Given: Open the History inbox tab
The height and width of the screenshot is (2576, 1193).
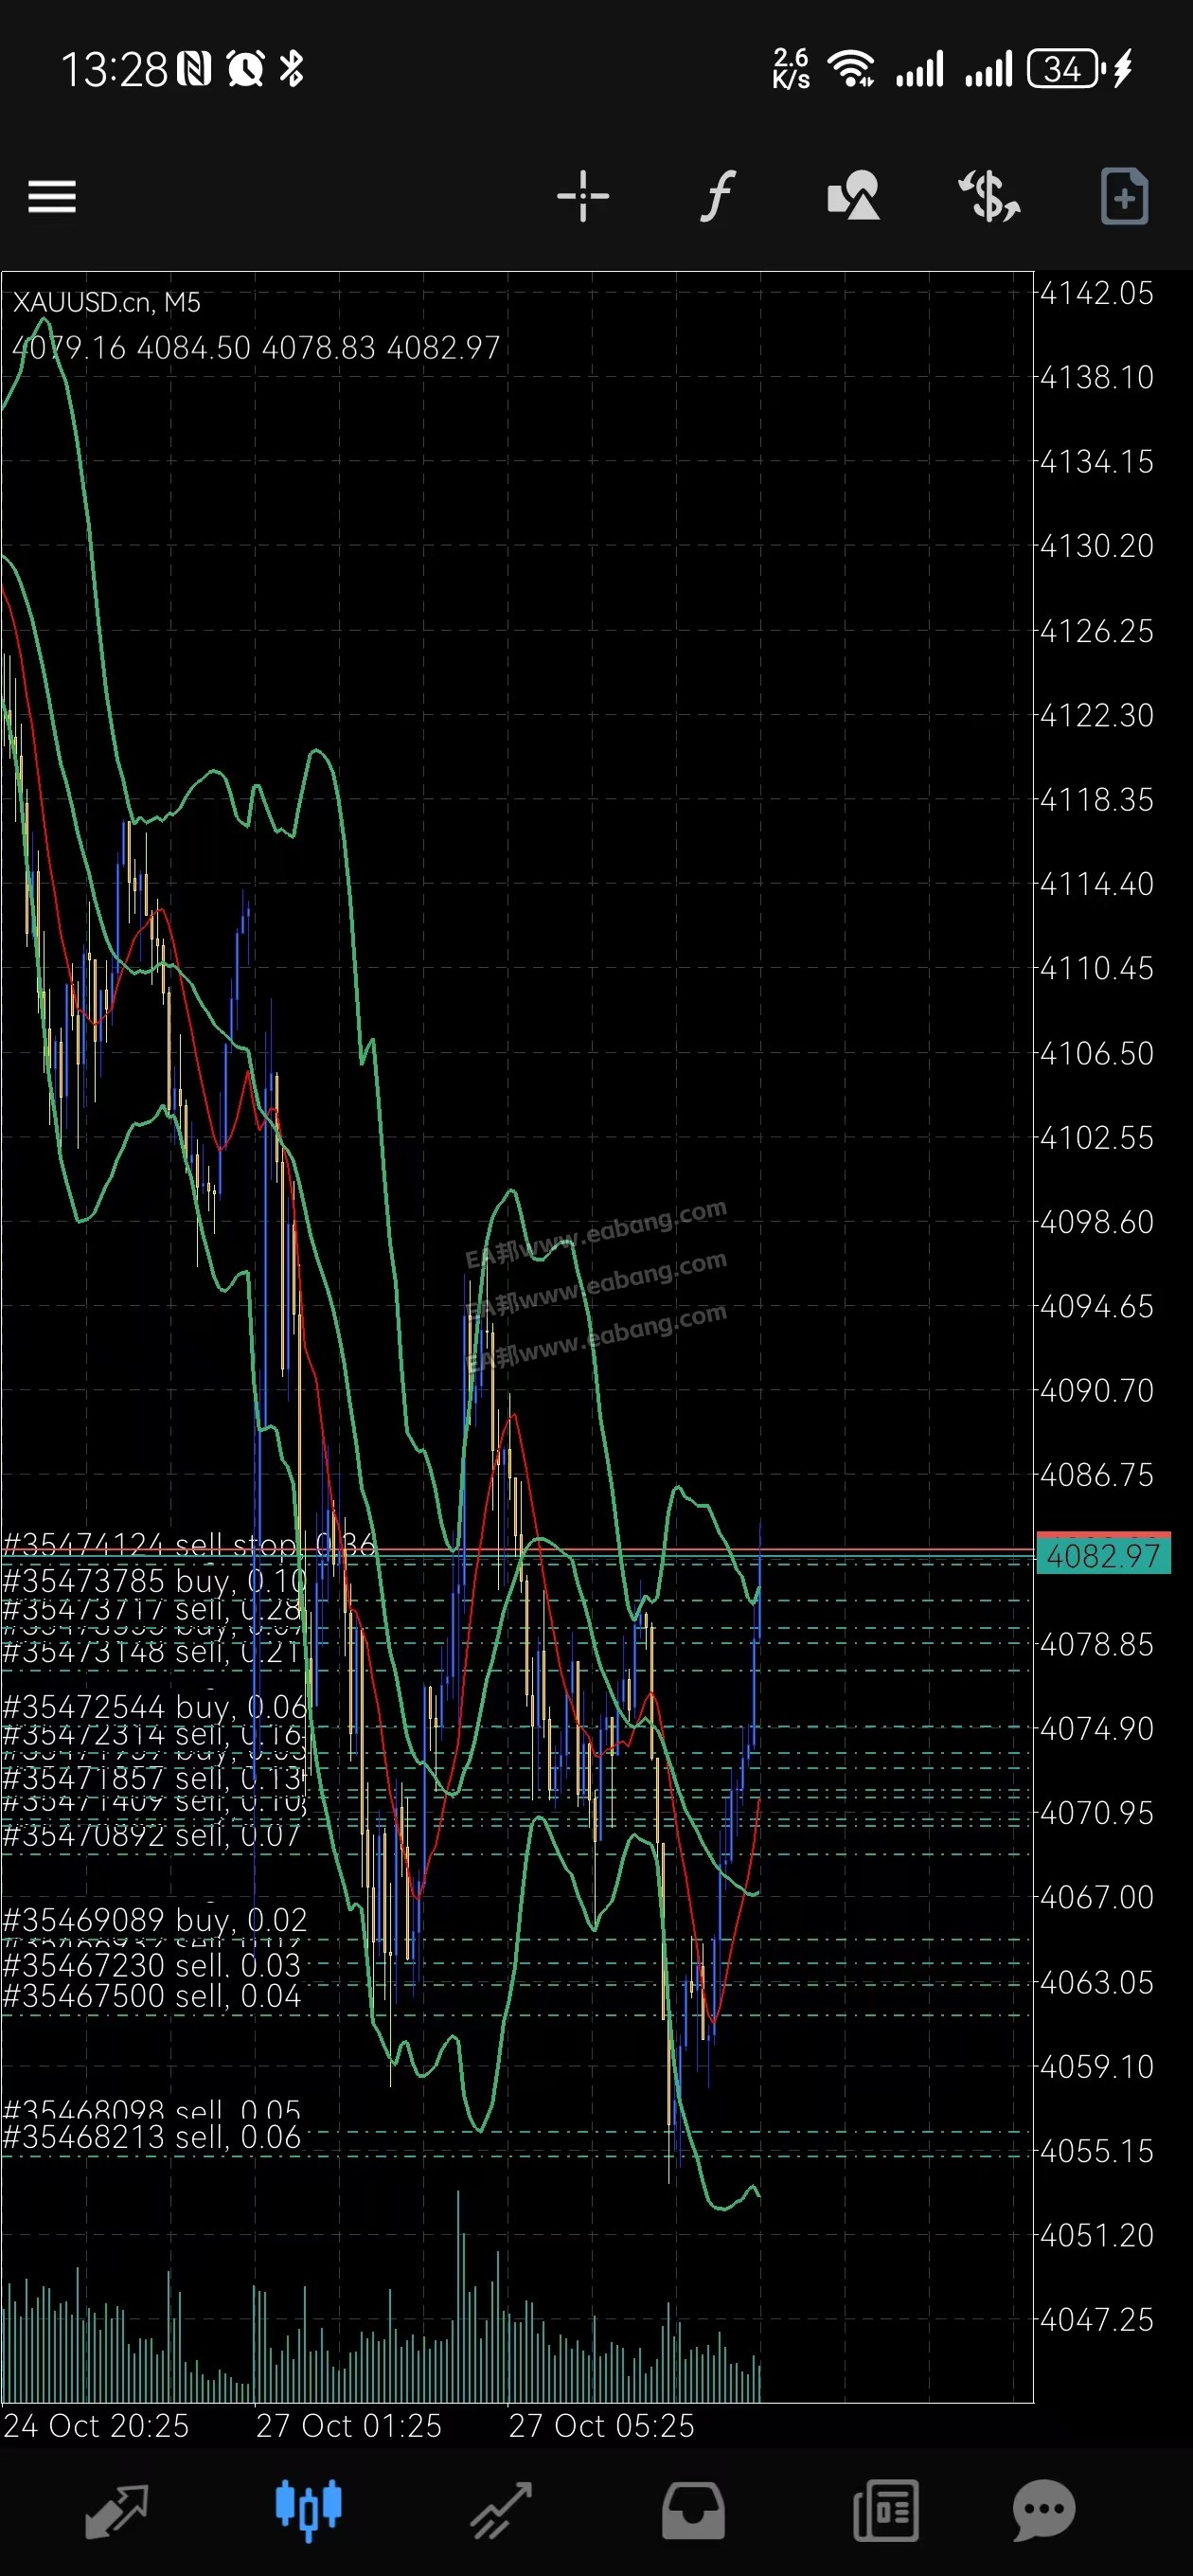Looking at the screenshot, I should click(x=693, y=2510).
